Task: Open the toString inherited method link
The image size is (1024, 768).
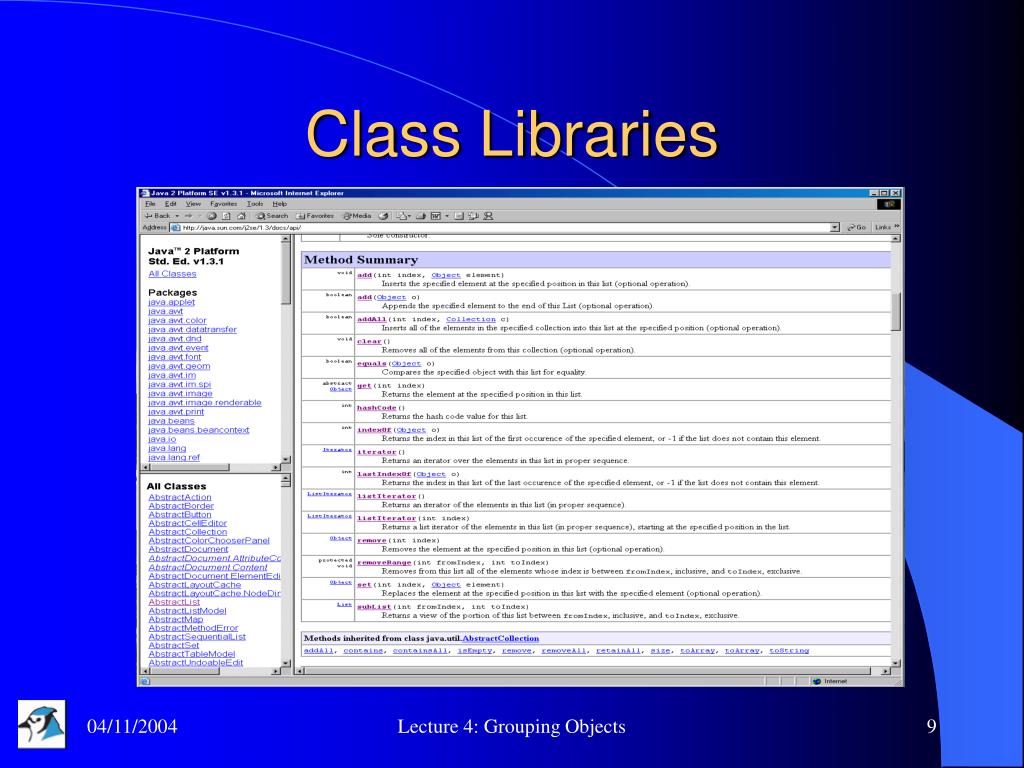Action: coord(789,651)
